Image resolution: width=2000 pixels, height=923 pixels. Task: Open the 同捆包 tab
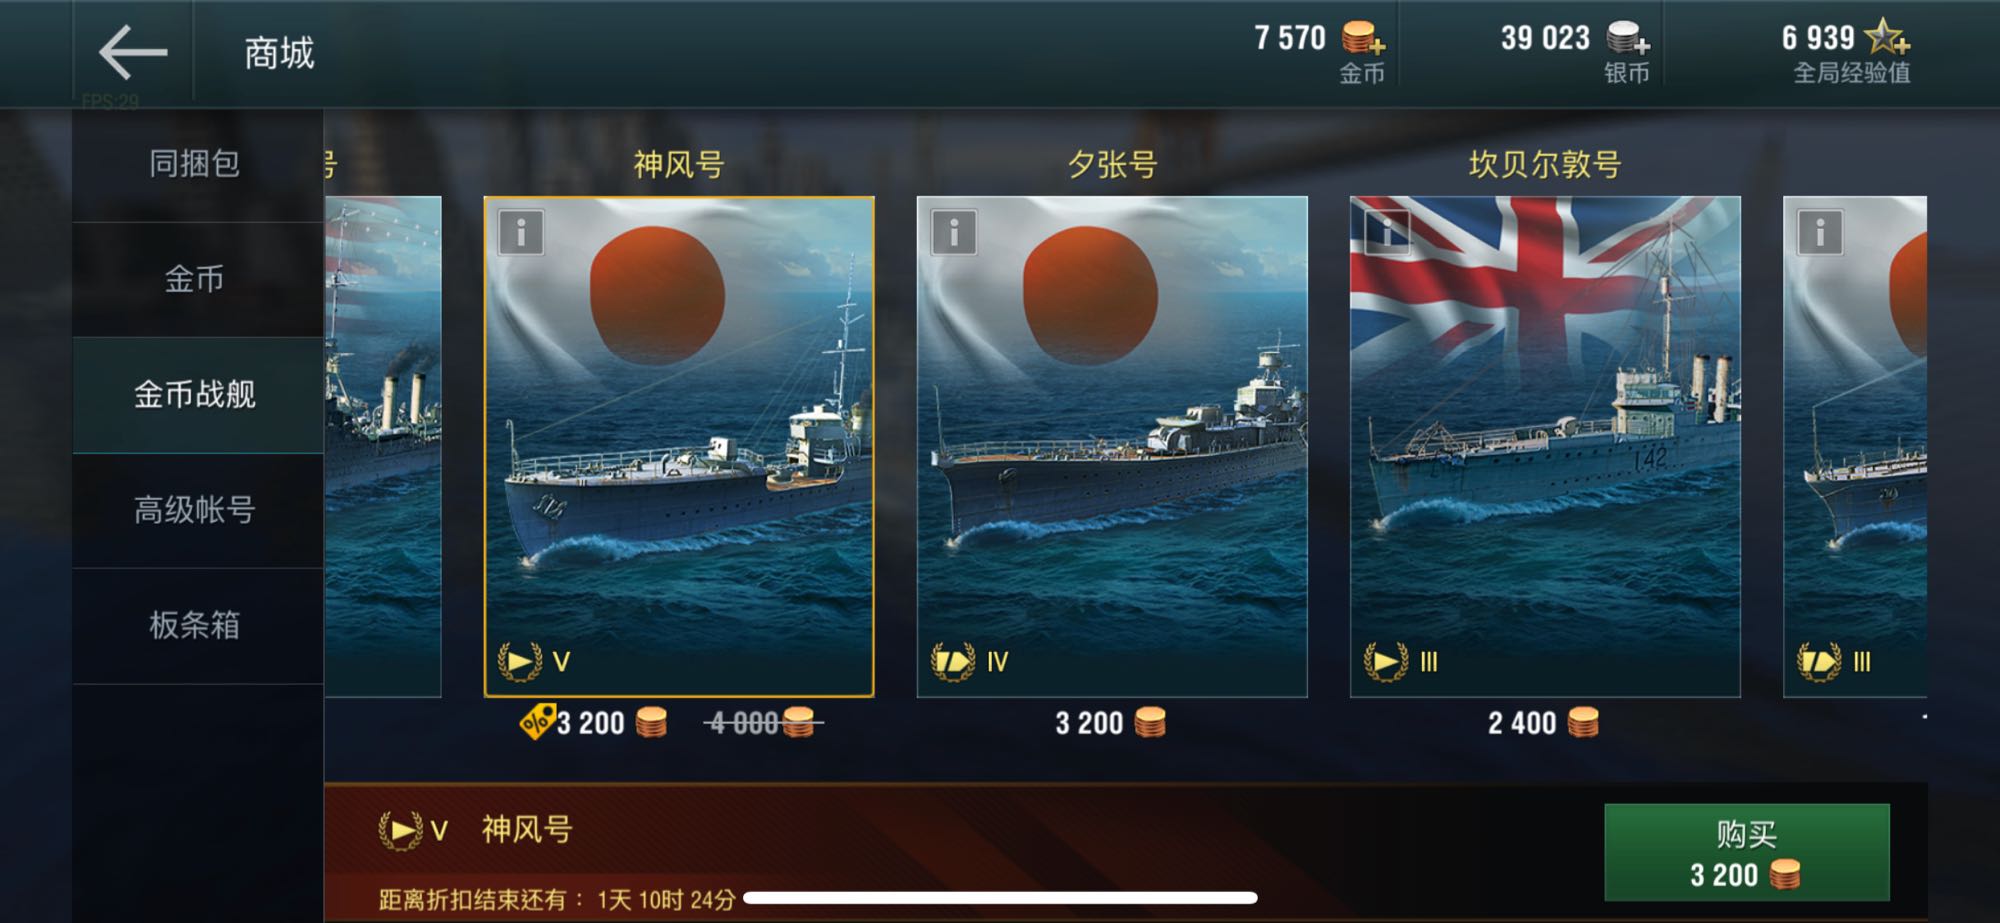(x=197, y=164)
